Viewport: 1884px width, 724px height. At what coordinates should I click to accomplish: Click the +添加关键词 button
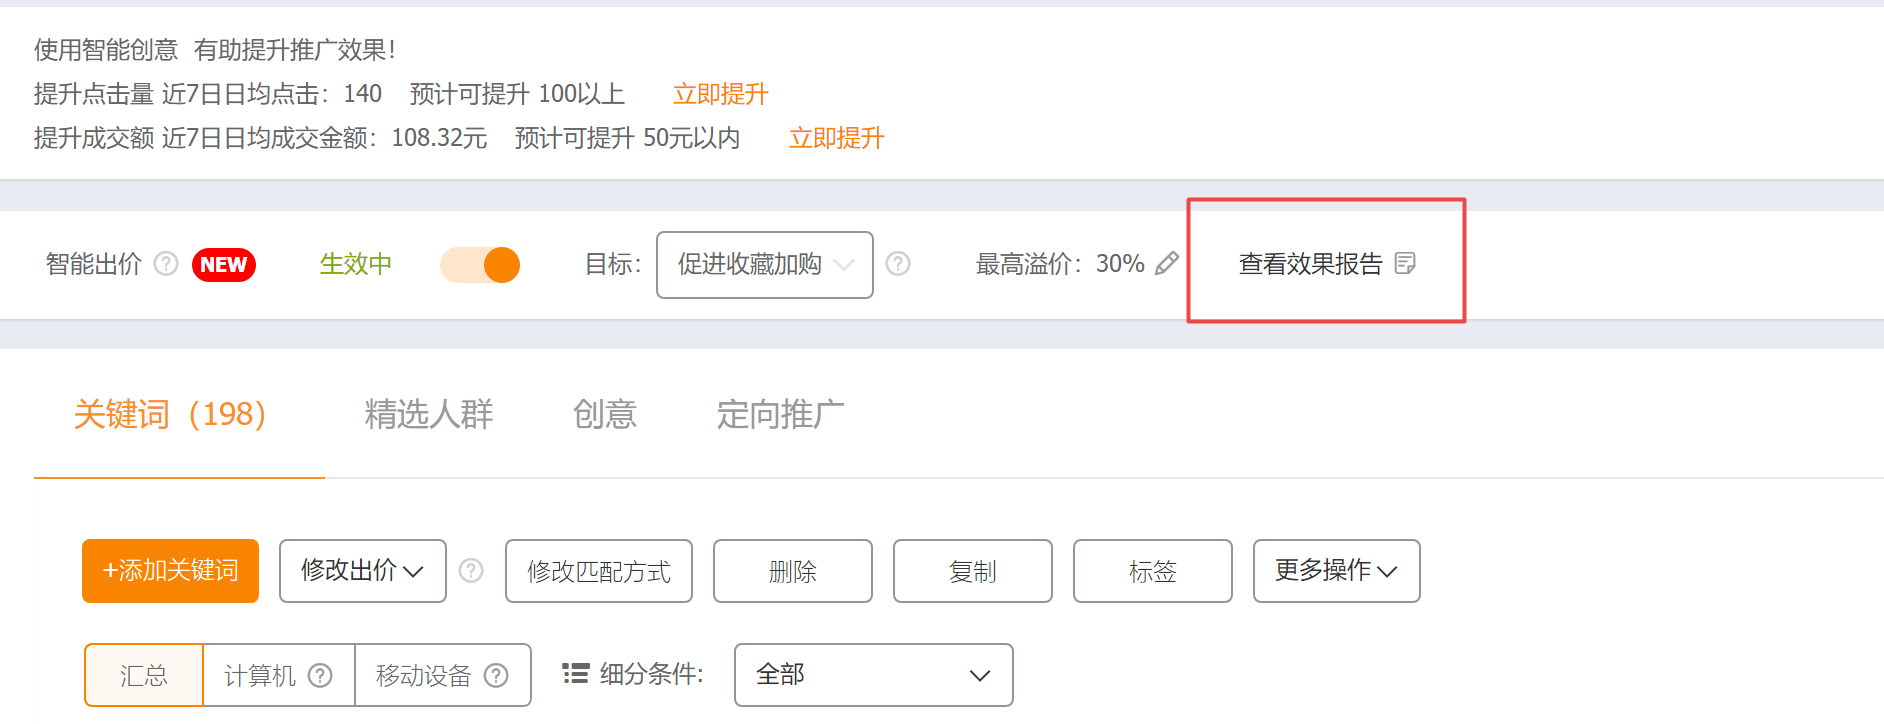tap(171, 571)
